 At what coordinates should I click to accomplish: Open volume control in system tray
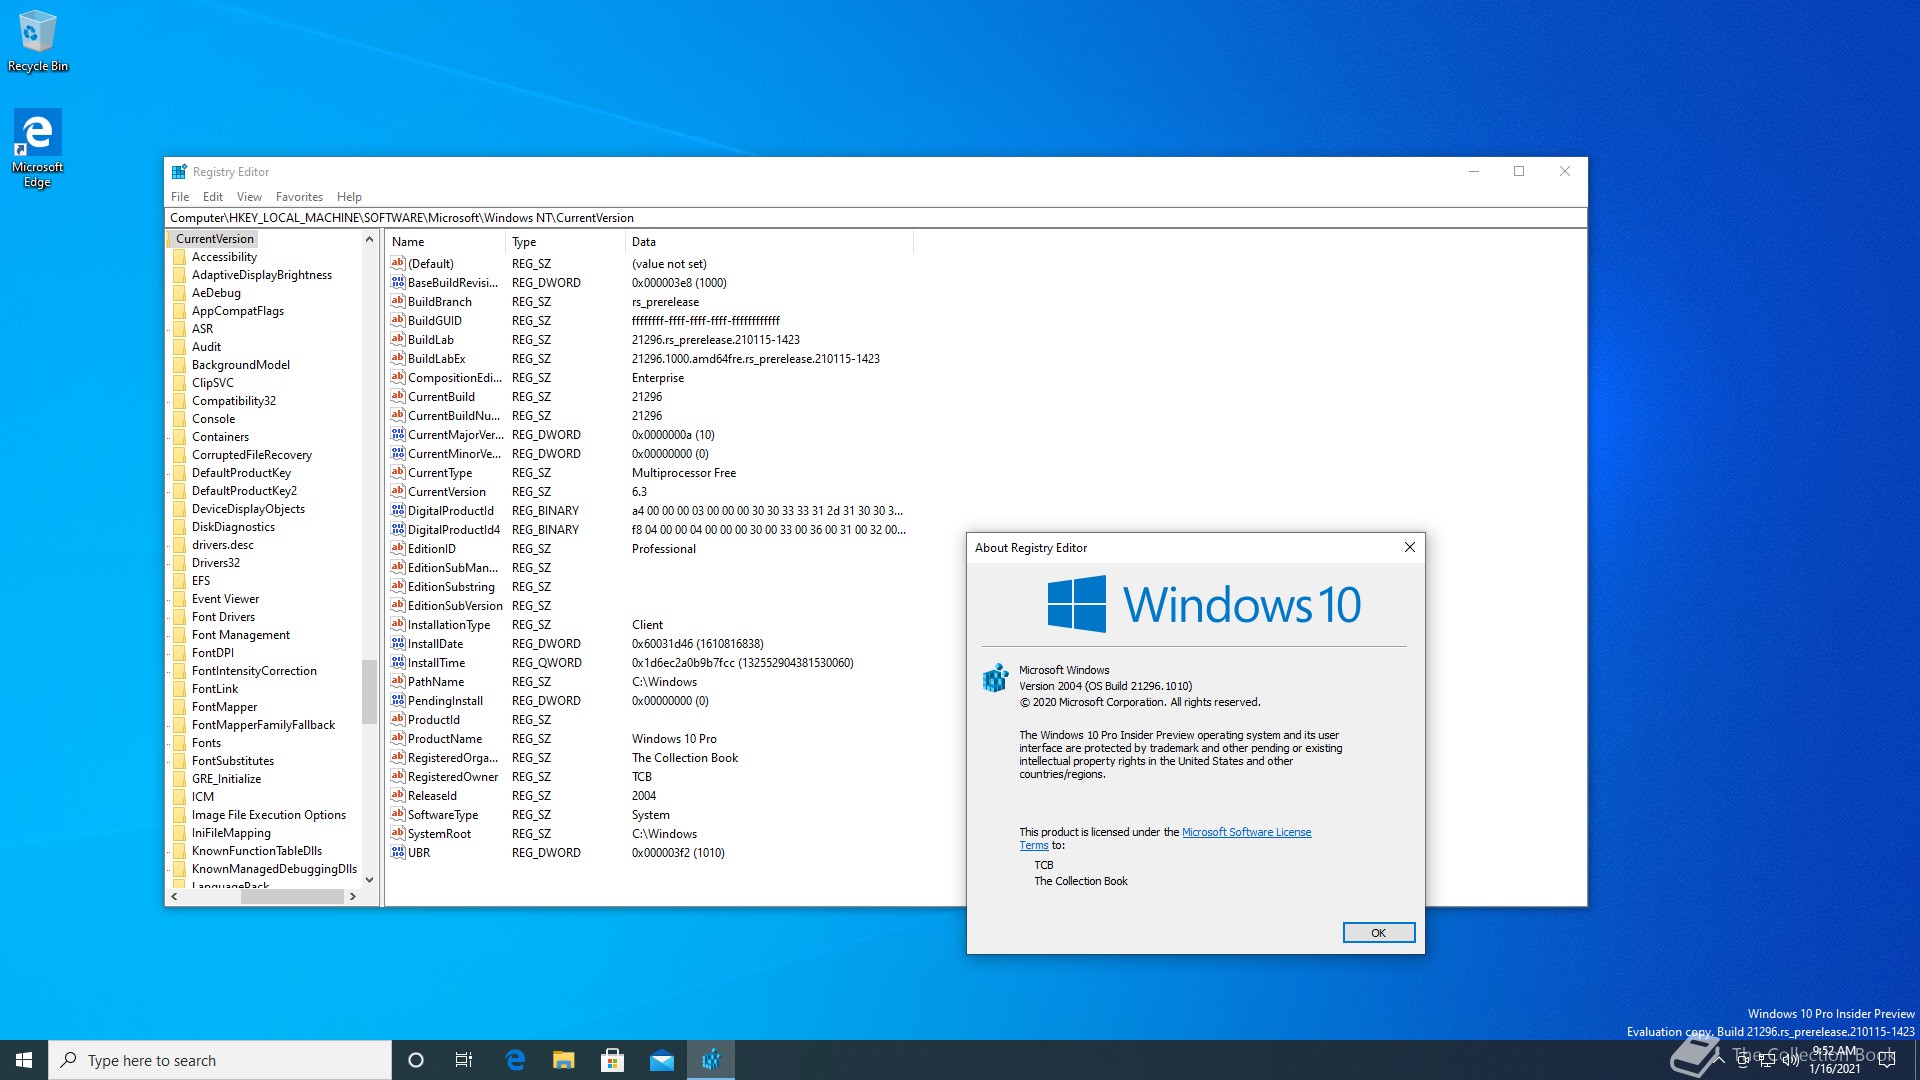(1791, 1061)
